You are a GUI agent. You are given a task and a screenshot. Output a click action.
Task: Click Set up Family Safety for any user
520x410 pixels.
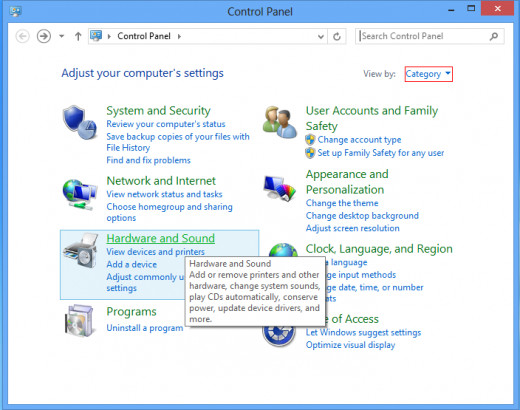pos(381,153)
